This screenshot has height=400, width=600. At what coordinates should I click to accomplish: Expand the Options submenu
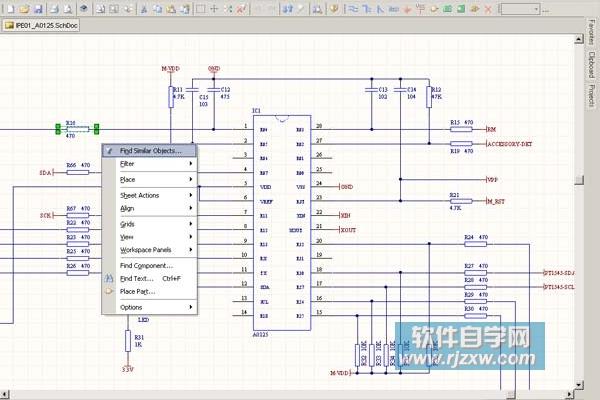click(150, 307)
